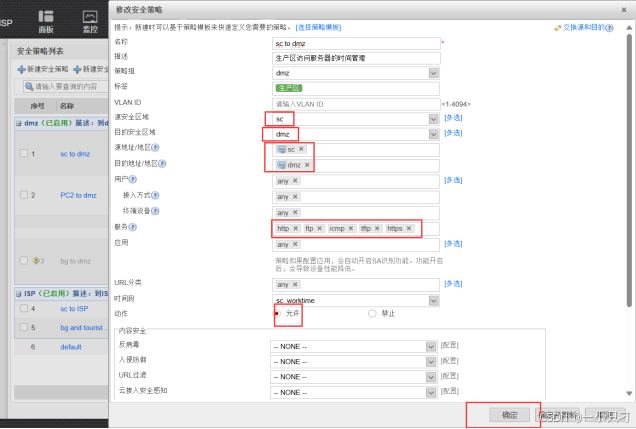Viewport: 636px width, 429px height.
Task: Click help icon next to 接入方式
Action: pyautogui.click(x=155, y=195)
